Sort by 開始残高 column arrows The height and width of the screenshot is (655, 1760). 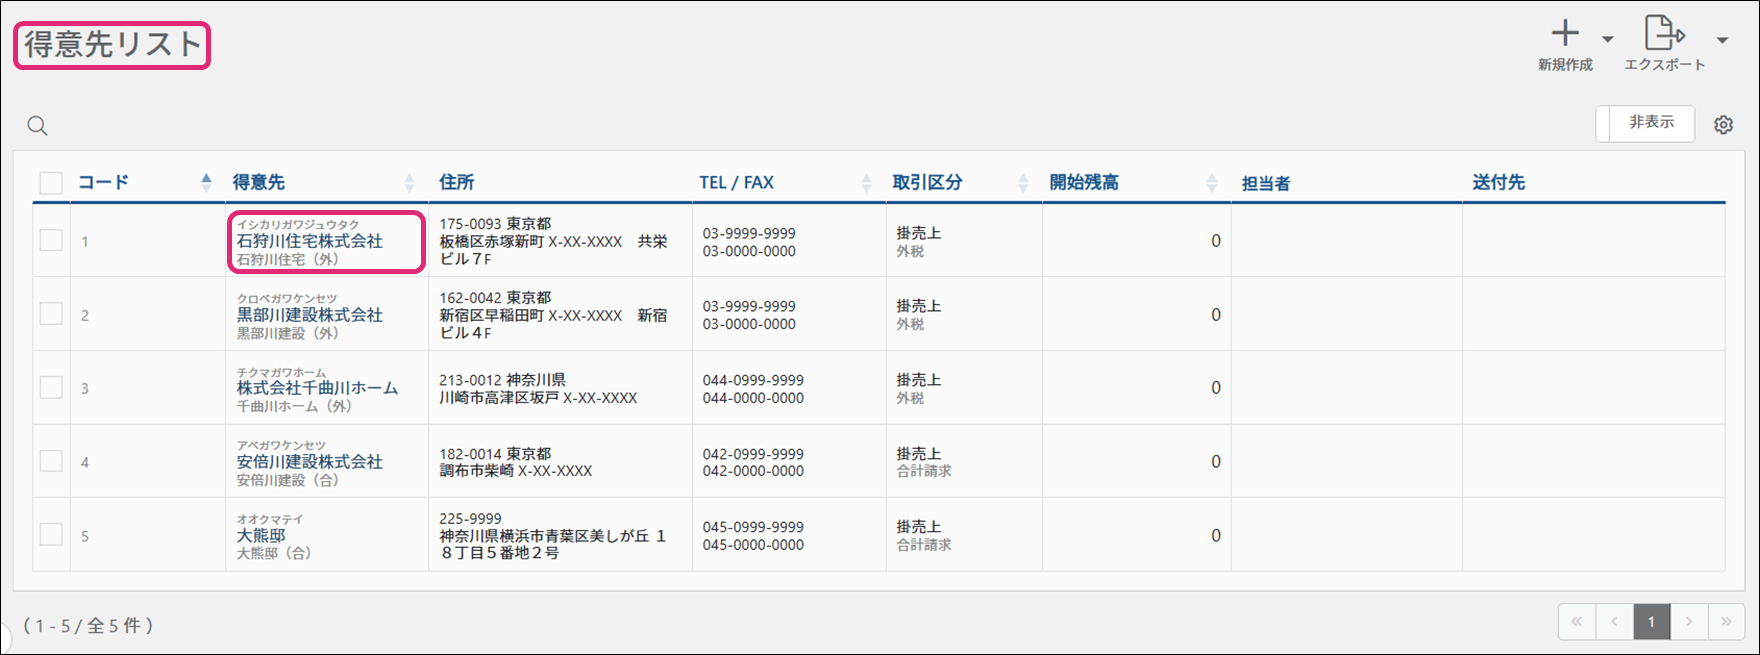1212,183
